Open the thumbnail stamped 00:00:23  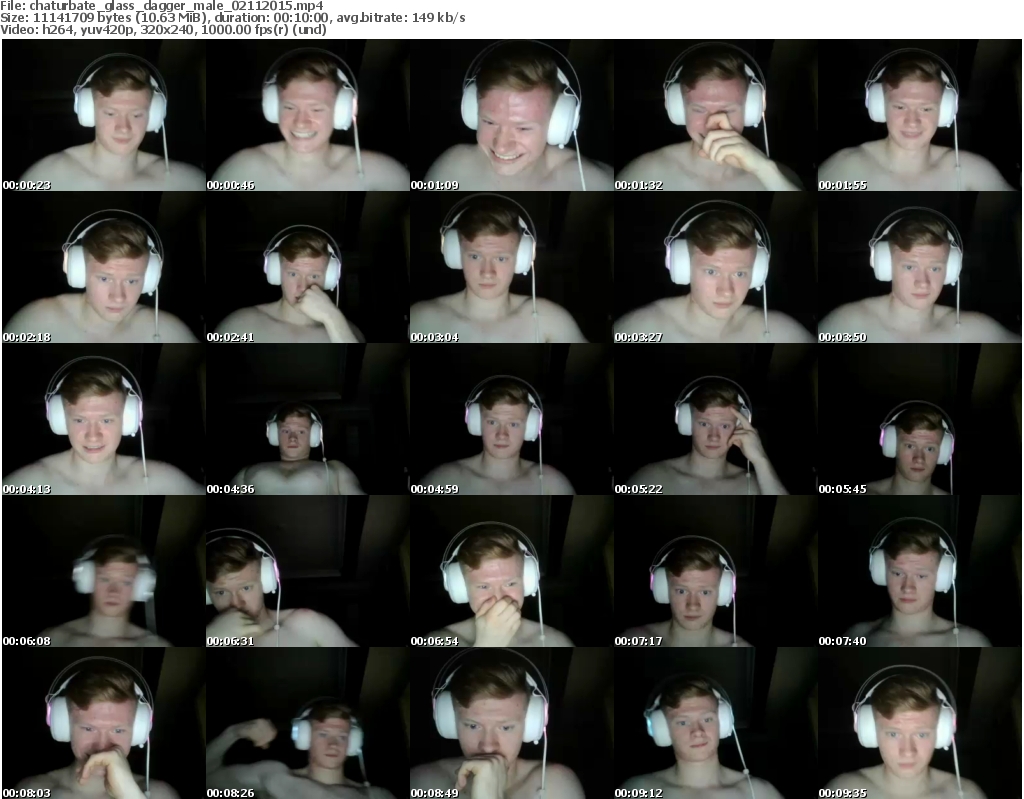click(104, 115)
